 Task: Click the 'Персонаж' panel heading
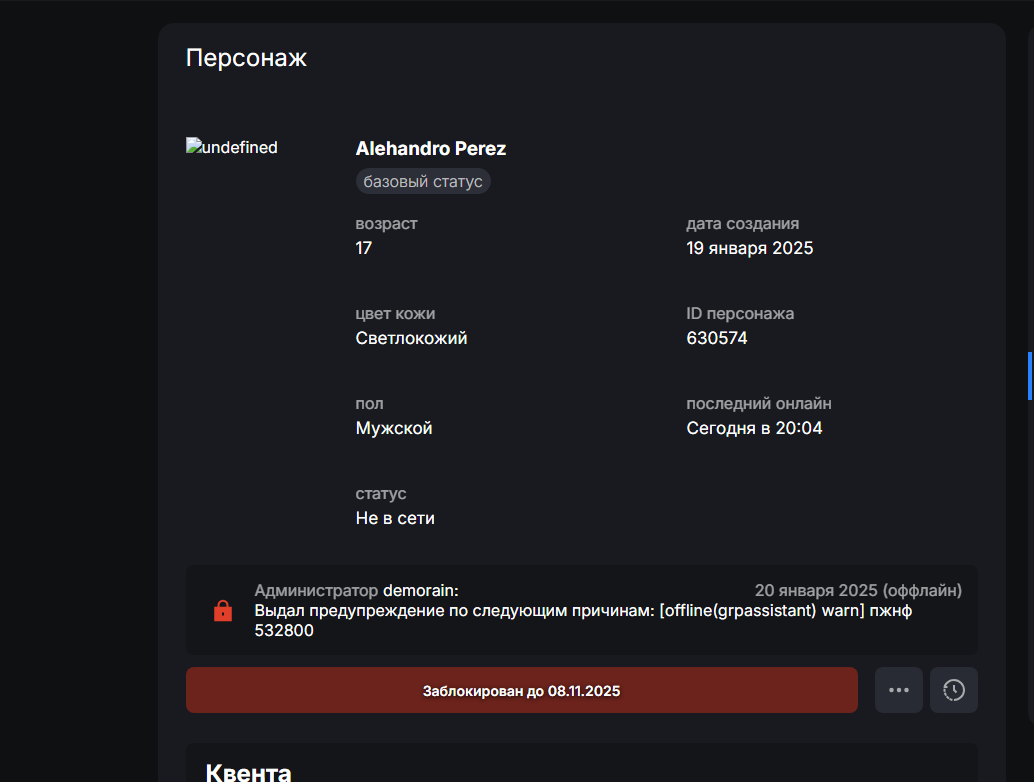(246, 58)
